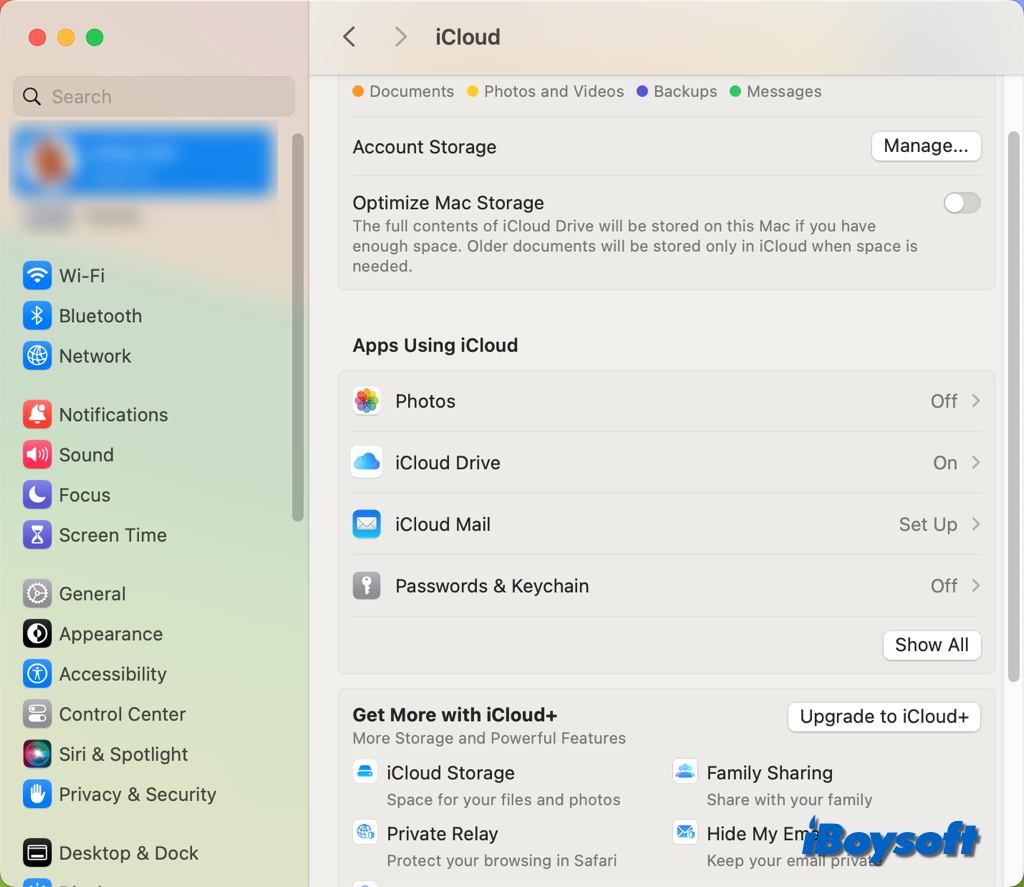Click the Photos "Off" status
Image resolution: width=1024 pixels, height=887 pixels.
click(x=944, y=401)
